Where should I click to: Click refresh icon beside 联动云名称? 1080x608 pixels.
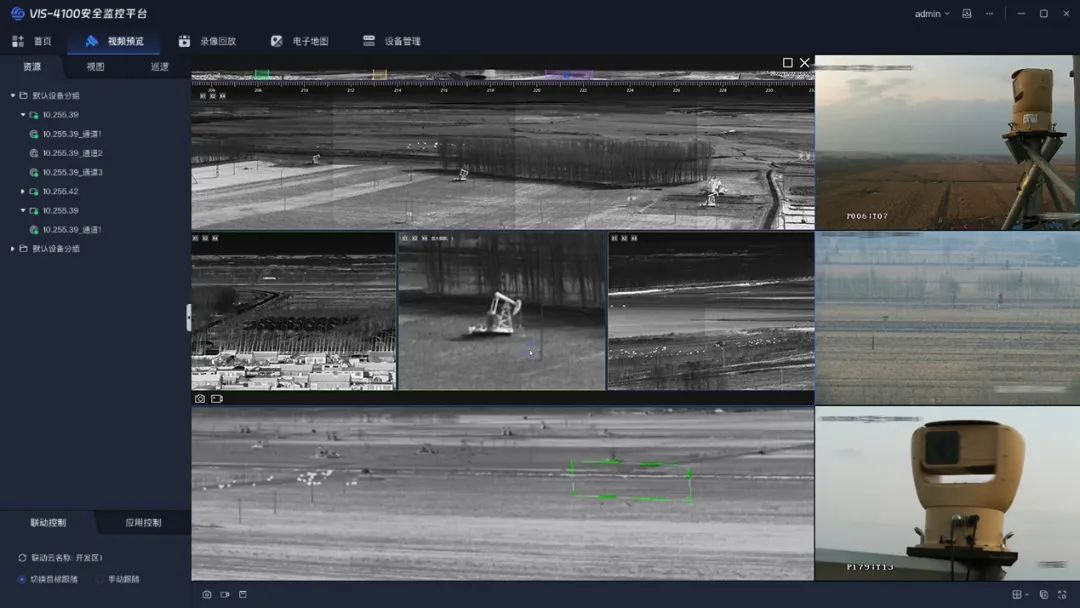click(x=22, y=558)
